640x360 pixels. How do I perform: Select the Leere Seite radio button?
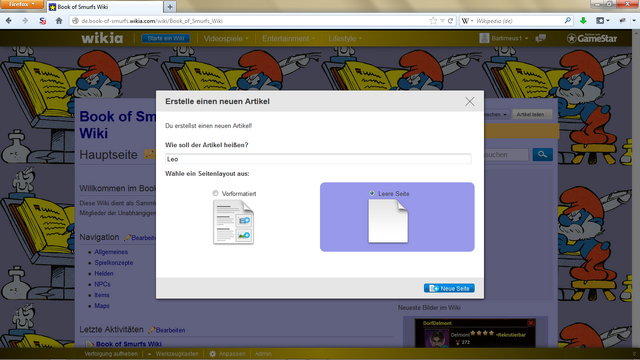[372, 193]
